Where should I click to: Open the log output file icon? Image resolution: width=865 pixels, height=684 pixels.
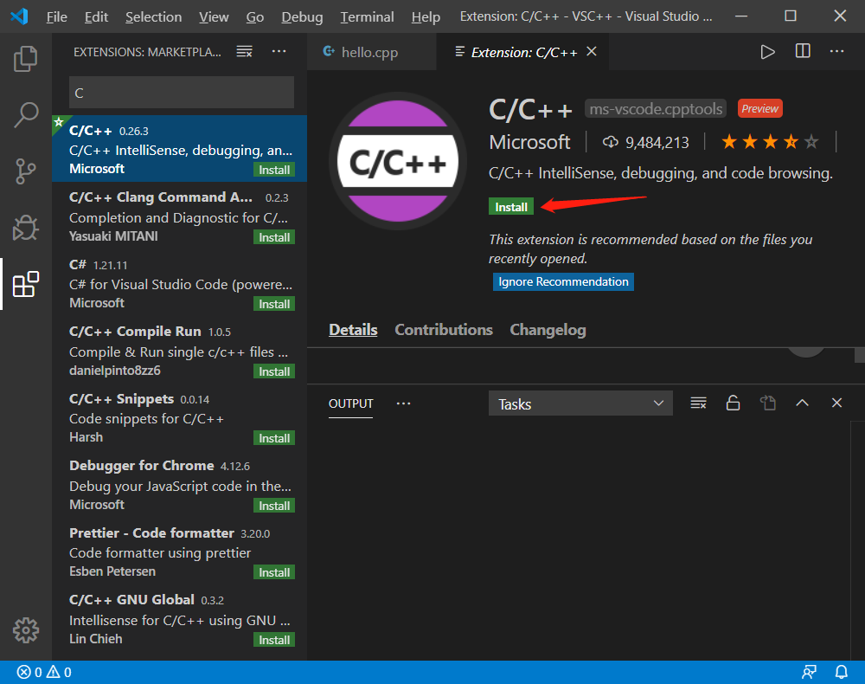click(x=768, y=403)
